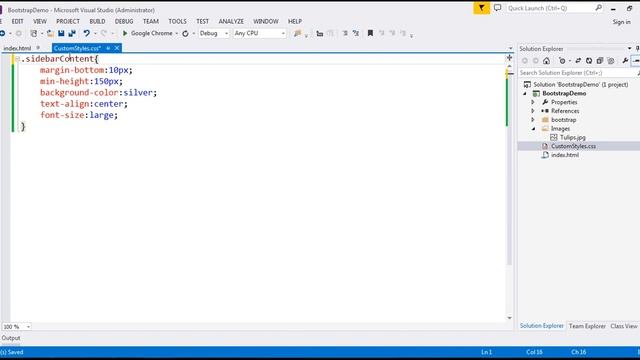Screen dimensions: 640x360
Task: Open the ANALYZE menu
Action: click(x=231, y=21)
